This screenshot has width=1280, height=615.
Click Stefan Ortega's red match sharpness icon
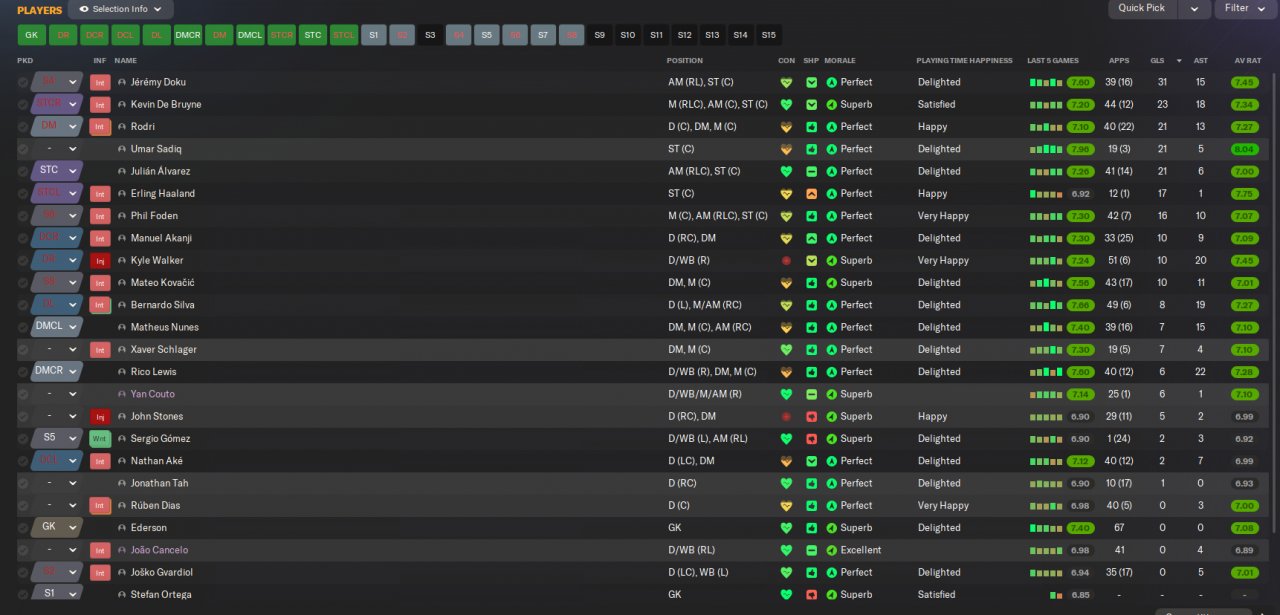pos(811,594)
